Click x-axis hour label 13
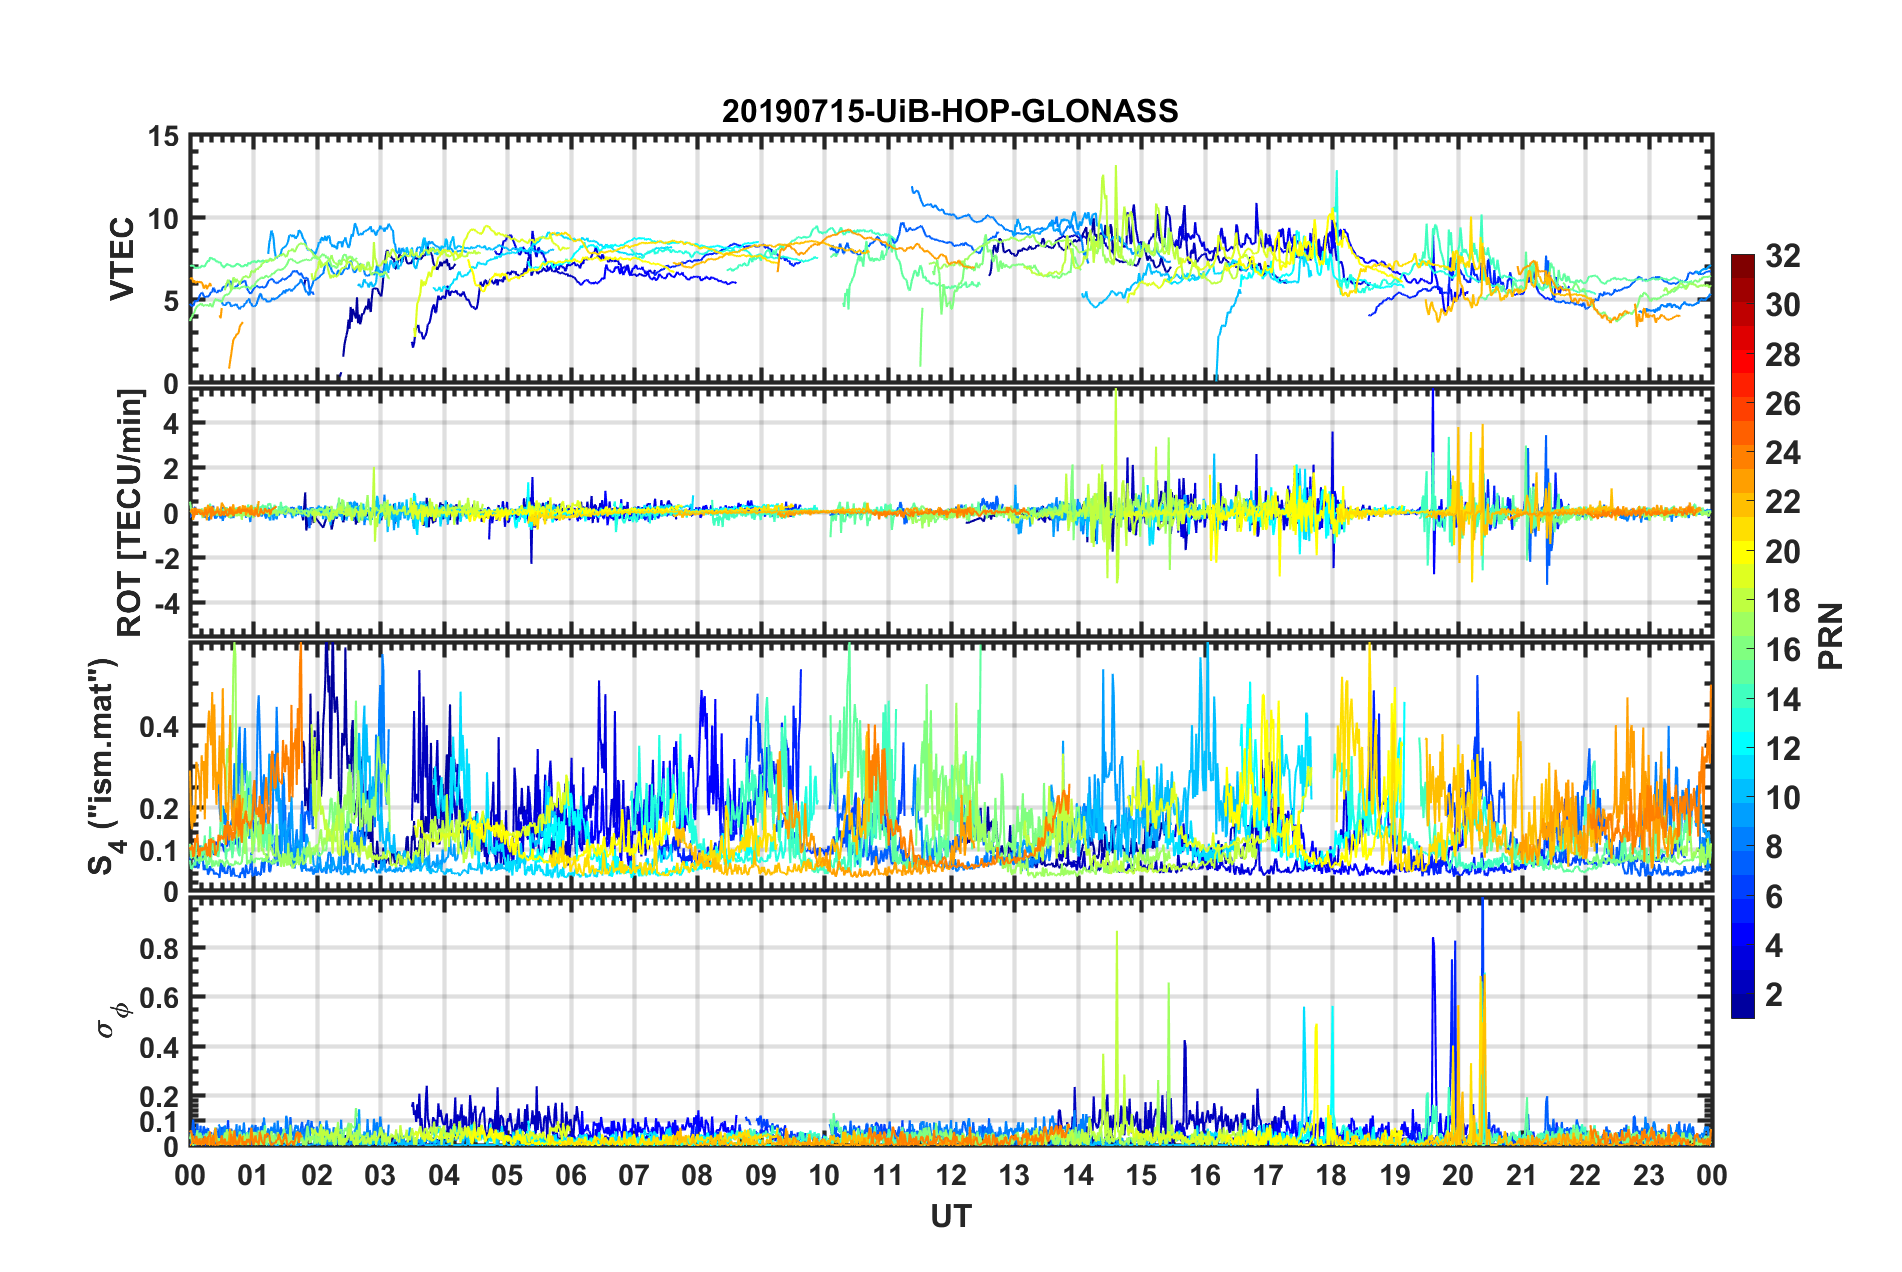 (x=1014, y=1175)
